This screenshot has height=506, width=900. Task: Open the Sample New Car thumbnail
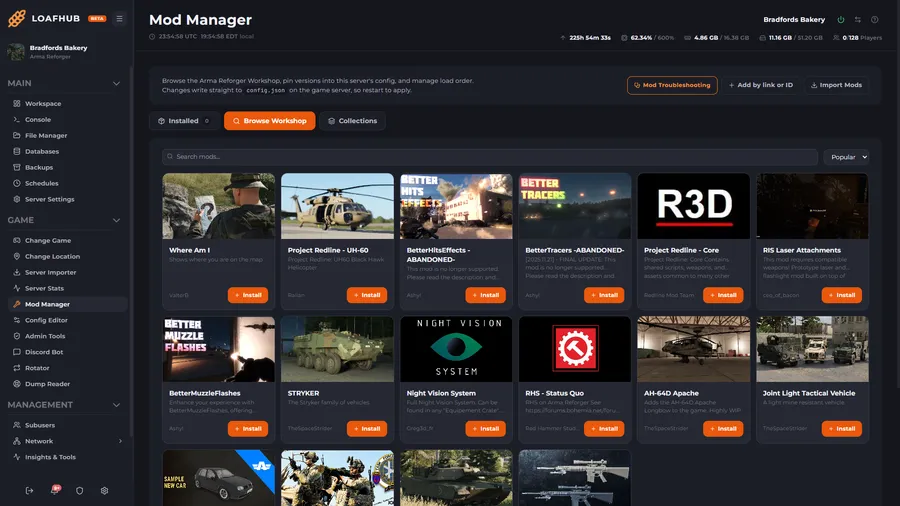[x=219, y=478]
